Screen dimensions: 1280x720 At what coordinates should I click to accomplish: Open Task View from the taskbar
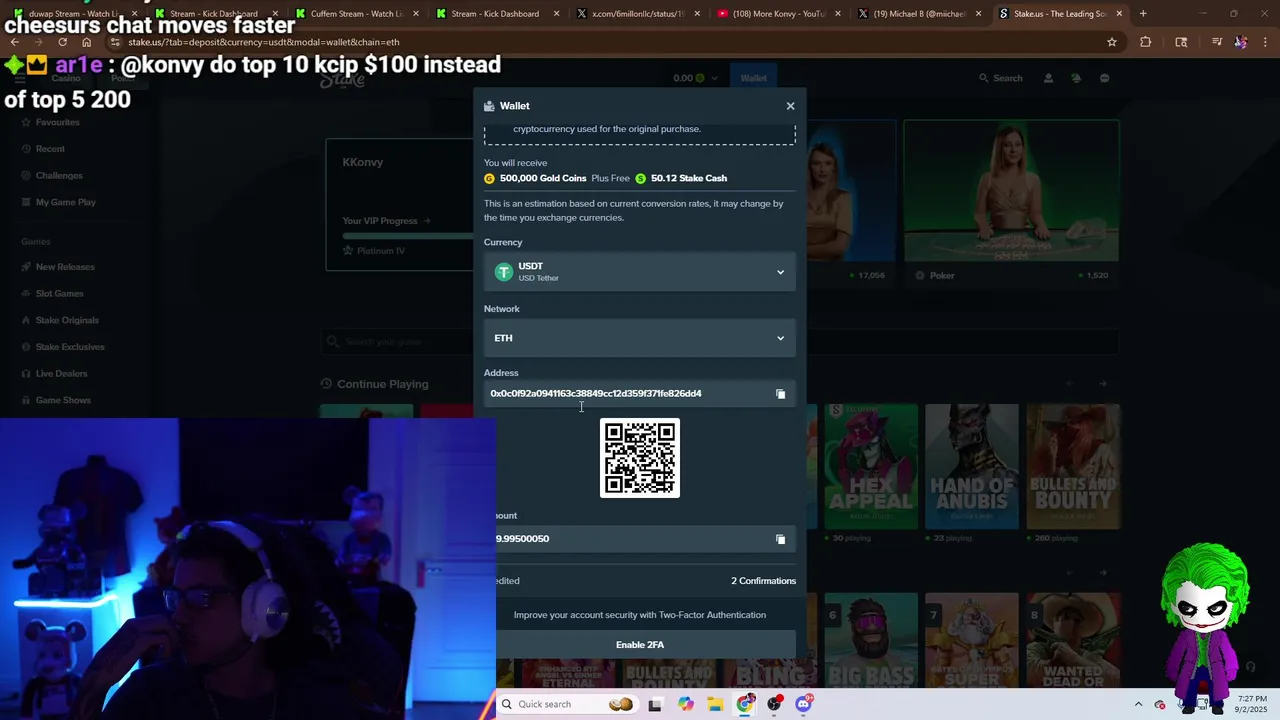[x=655, y=705]
